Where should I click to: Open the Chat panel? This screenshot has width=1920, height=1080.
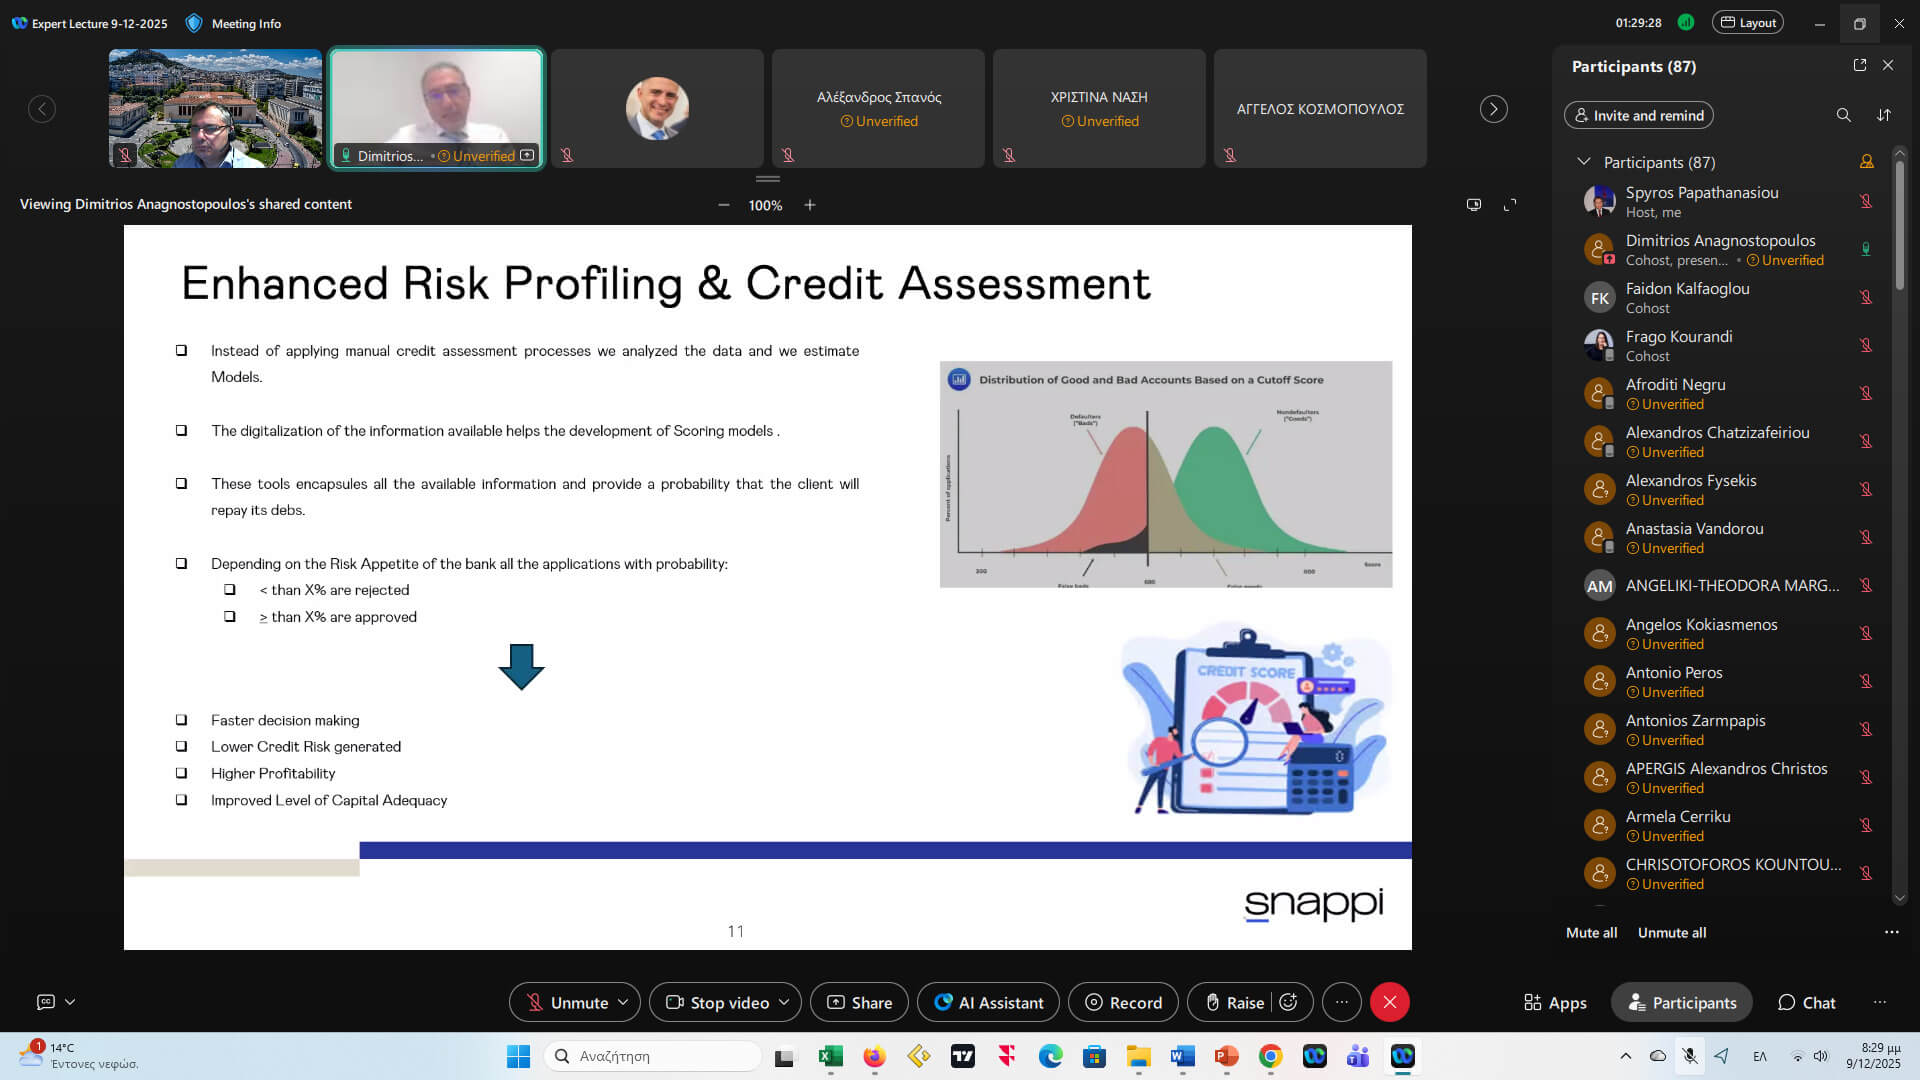click(1806, 1002)
